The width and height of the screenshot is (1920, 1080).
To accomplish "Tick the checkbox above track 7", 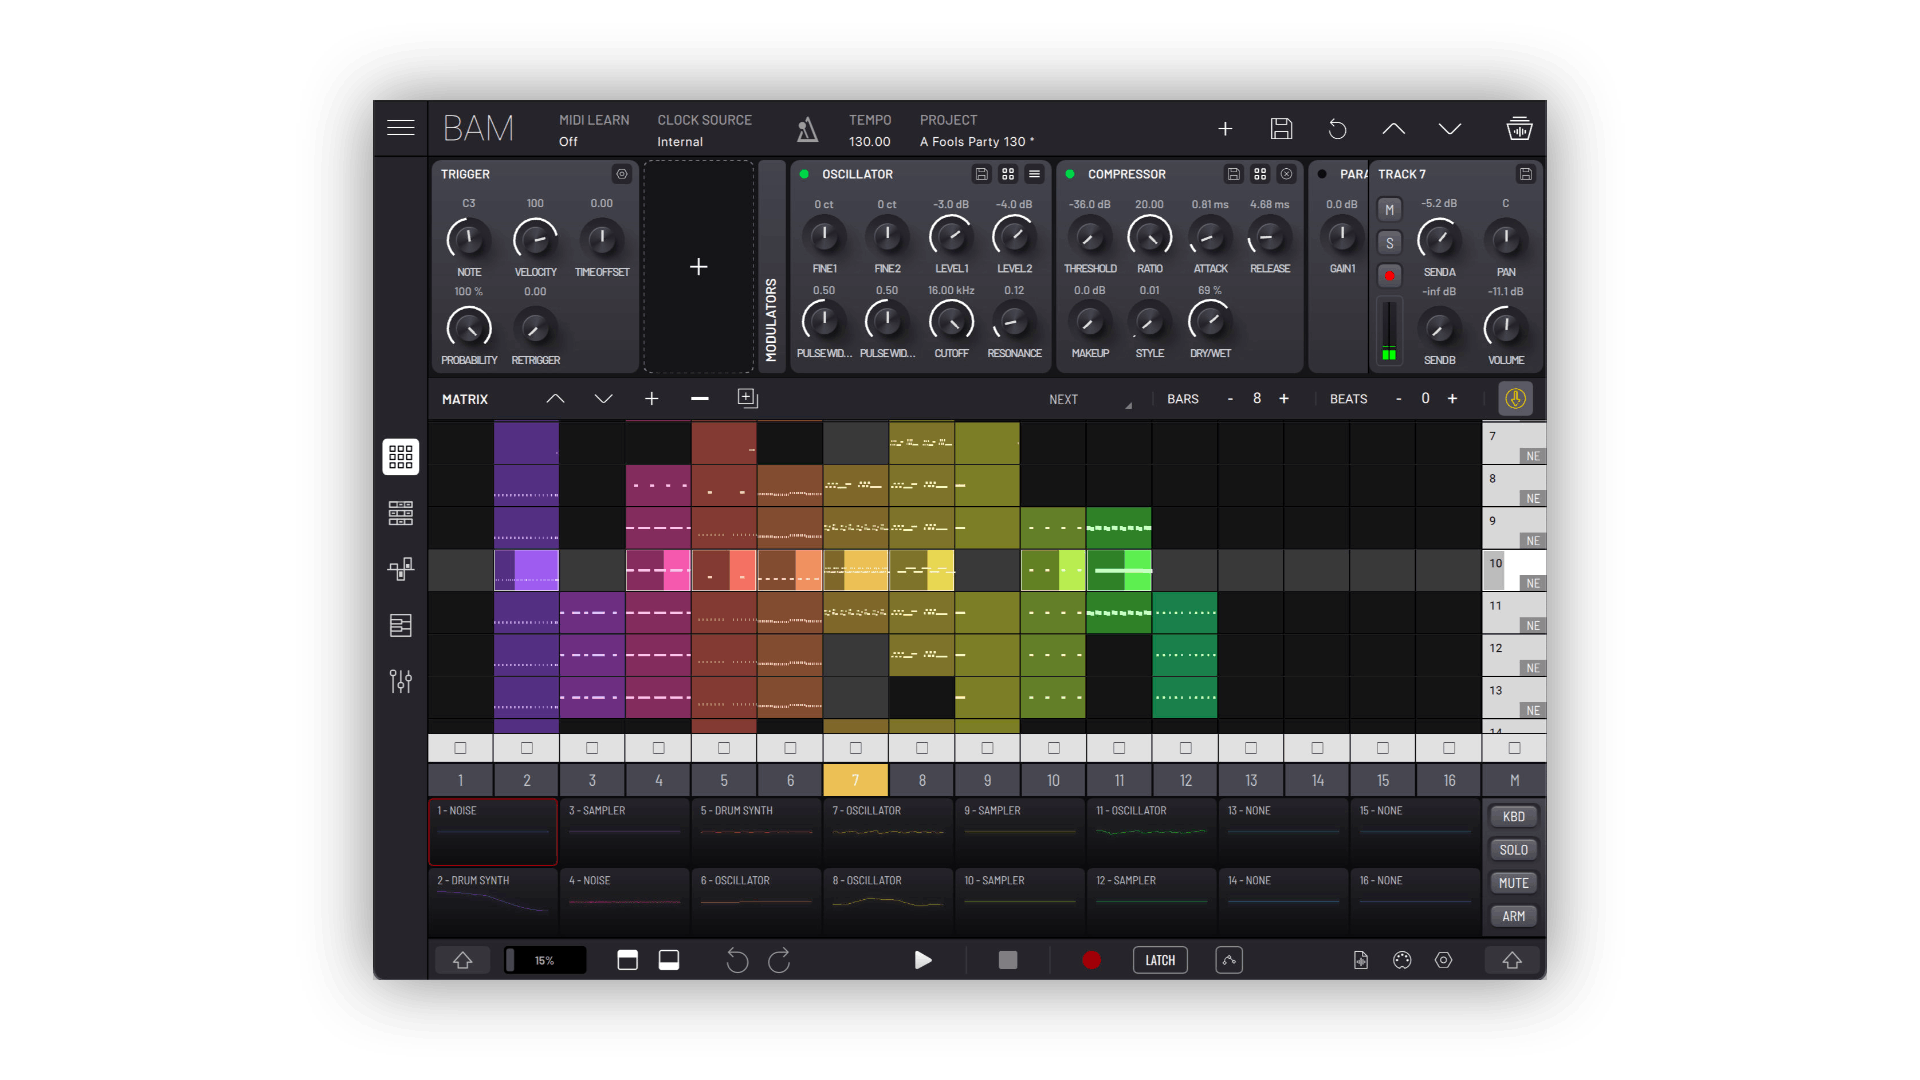I will (855, 748).
